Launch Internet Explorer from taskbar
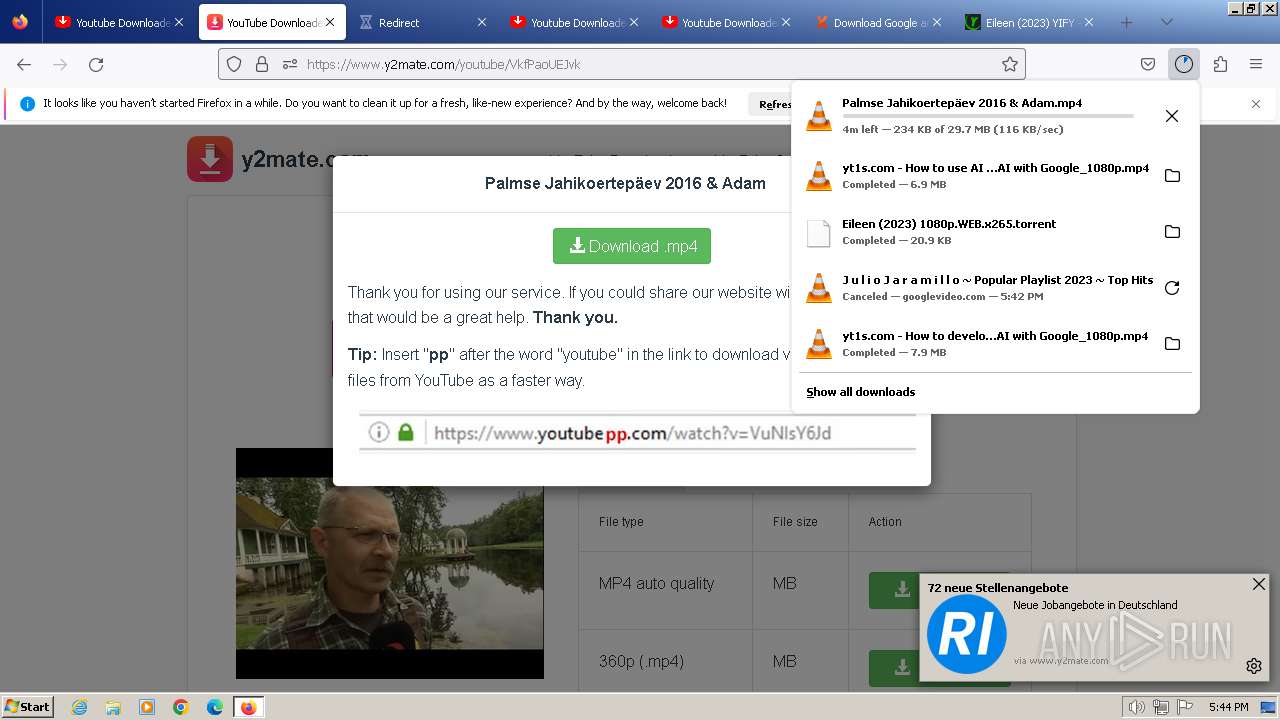Viewport: 1280px width, 720px height. 79,707
